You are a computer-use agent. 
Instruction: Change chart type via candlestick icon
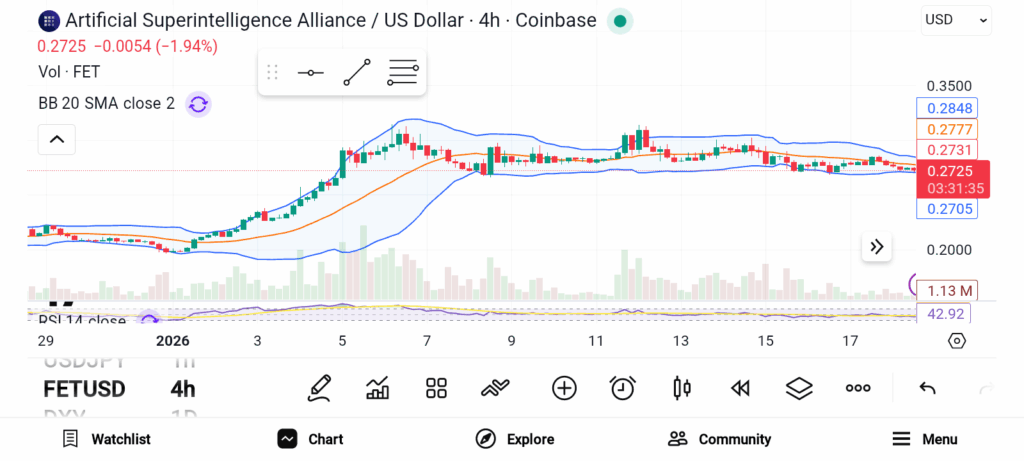click(682, 388)
